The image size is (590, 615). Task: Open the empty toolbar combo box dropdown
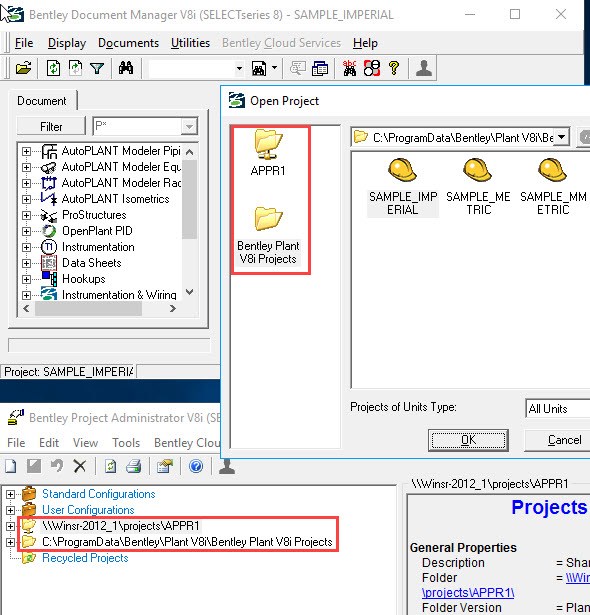coord(239,69)
